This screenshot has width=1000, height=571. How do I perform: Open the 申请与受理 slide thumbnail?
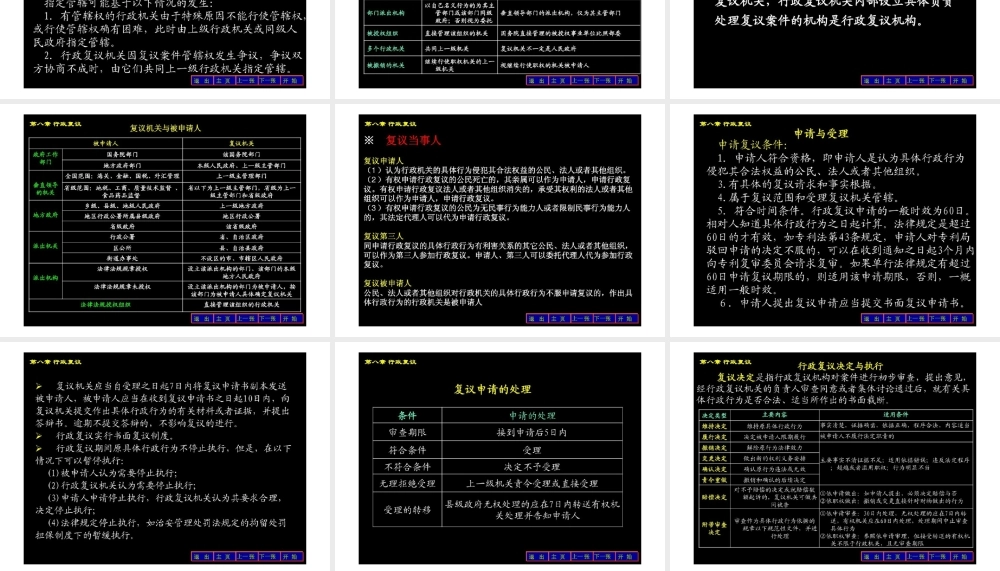click(x=835, y=220)
